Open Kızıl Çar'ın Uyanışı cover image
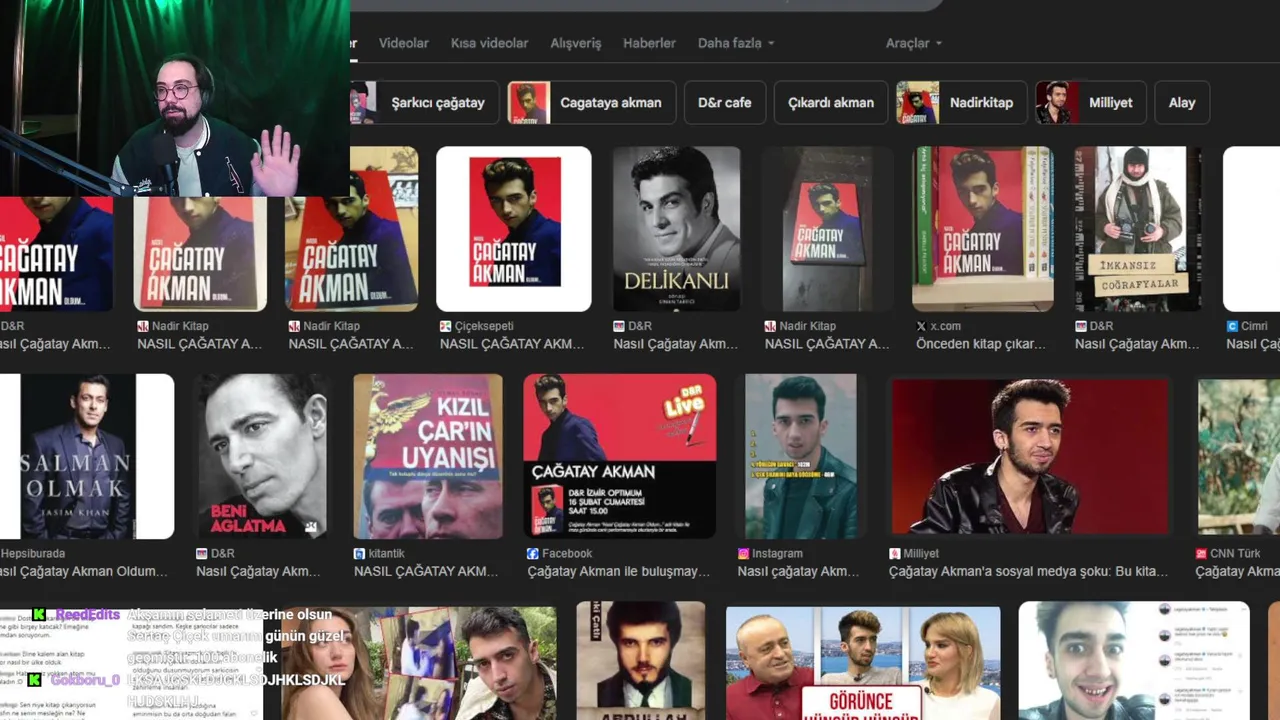This screenshot has width=1280, height=720. 428,456
